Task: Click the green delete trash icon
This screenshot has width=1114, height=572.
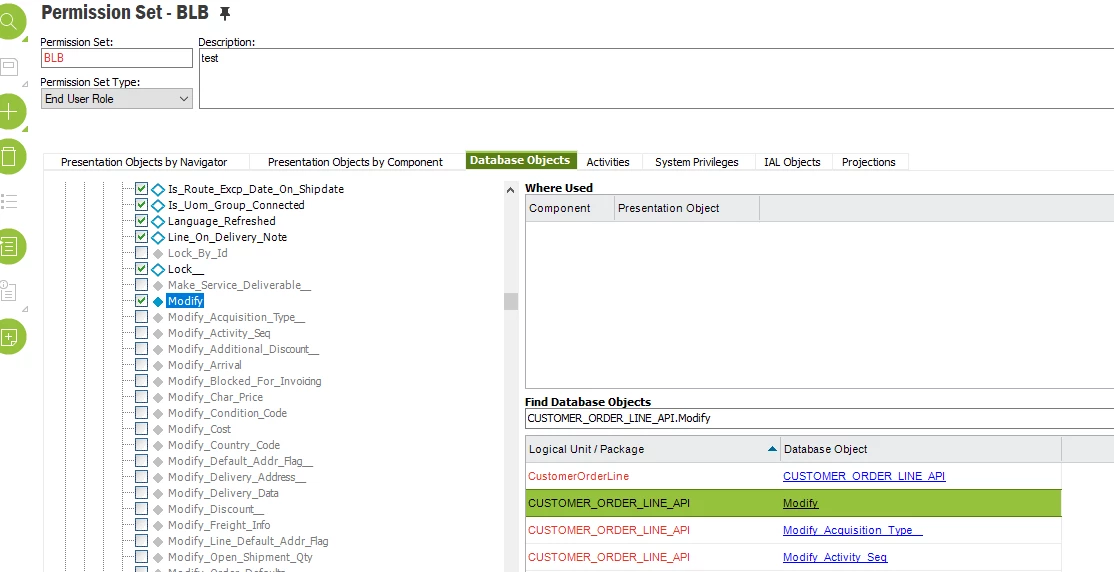Action: (9, 156)
